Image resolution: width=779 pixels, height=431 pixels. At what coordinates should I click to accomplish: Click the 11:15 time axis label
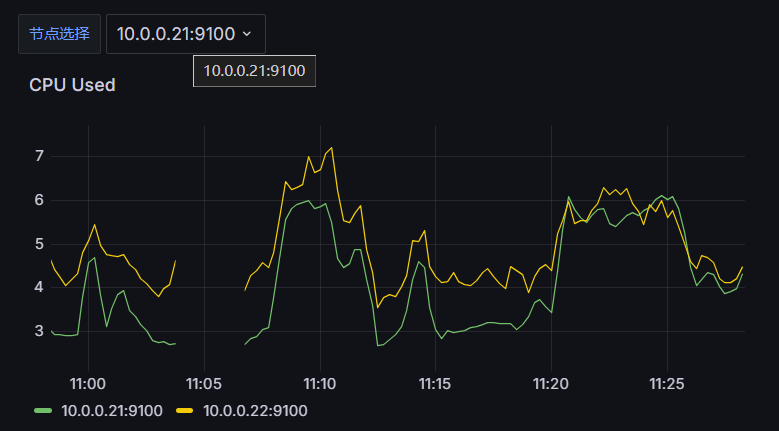pos(435,383)
